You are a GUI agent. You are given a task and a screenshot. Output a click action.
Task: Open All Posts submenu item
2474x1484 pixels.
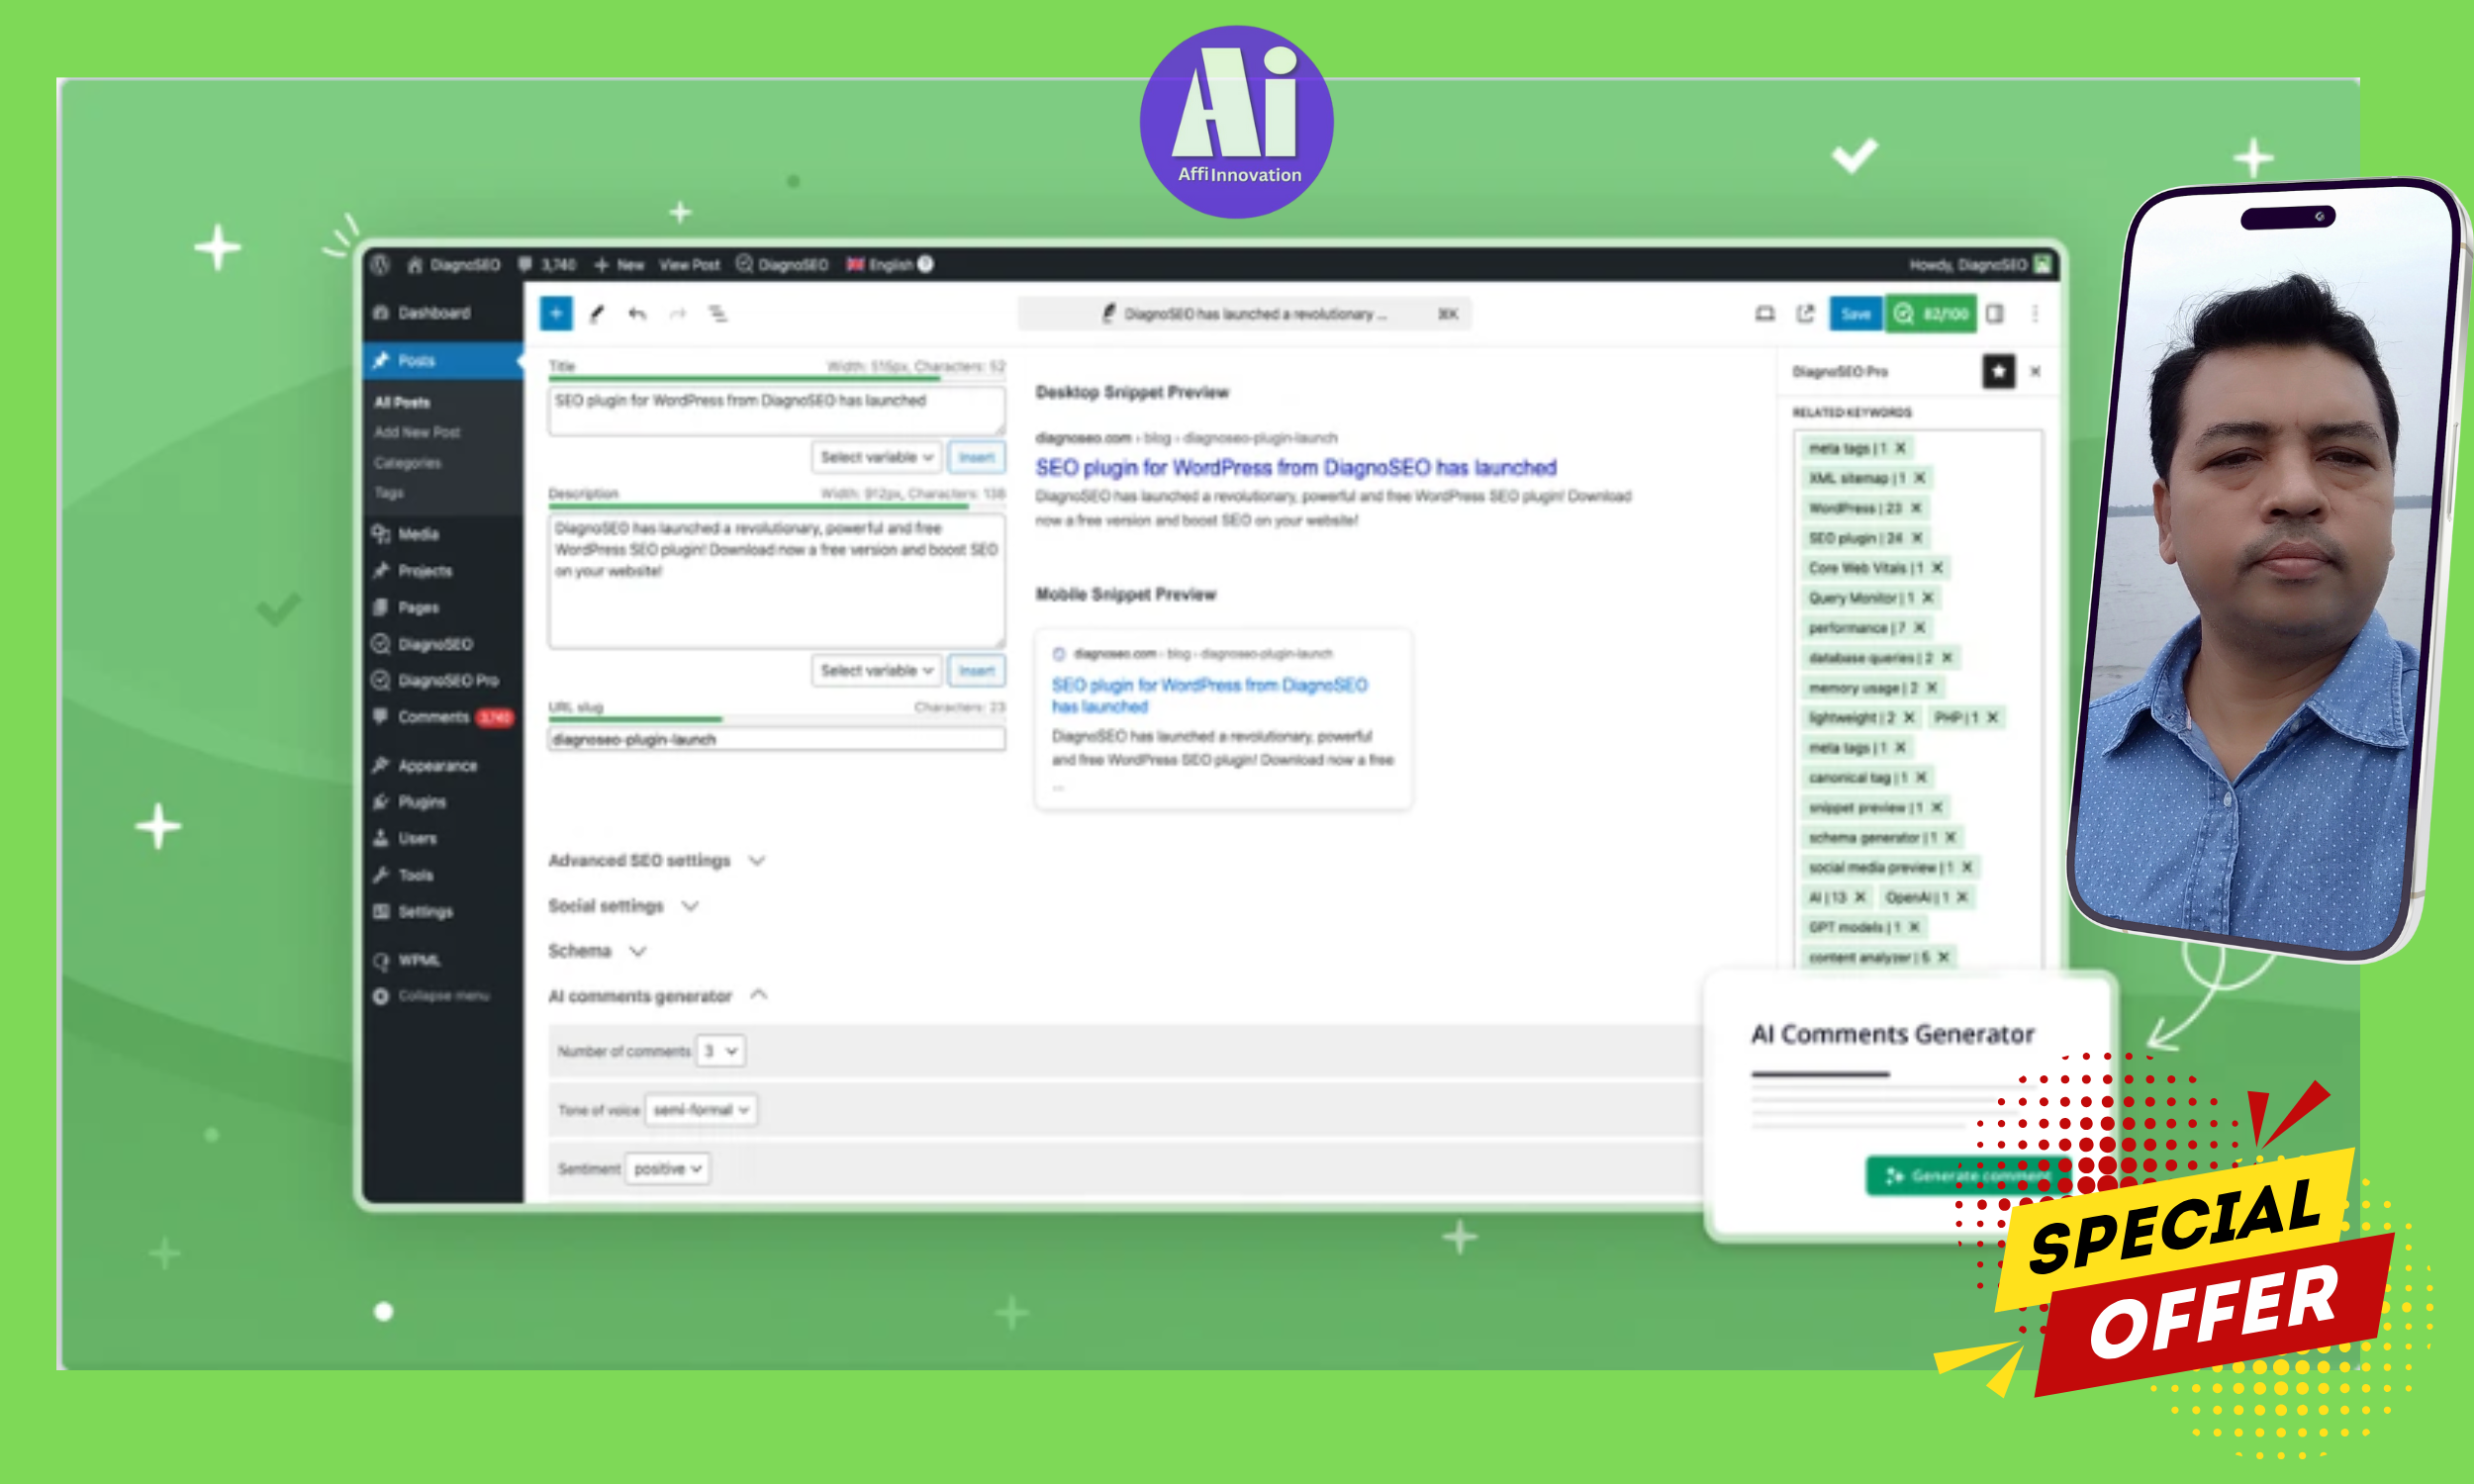pos(402,402)
